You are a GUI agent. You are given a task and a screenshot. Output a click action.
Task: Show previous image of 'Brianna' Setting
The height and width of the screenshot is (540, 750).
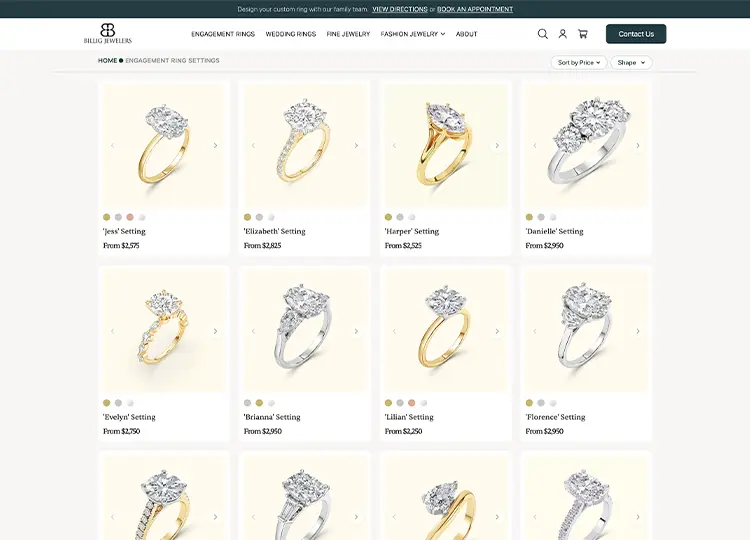point(254,331)
